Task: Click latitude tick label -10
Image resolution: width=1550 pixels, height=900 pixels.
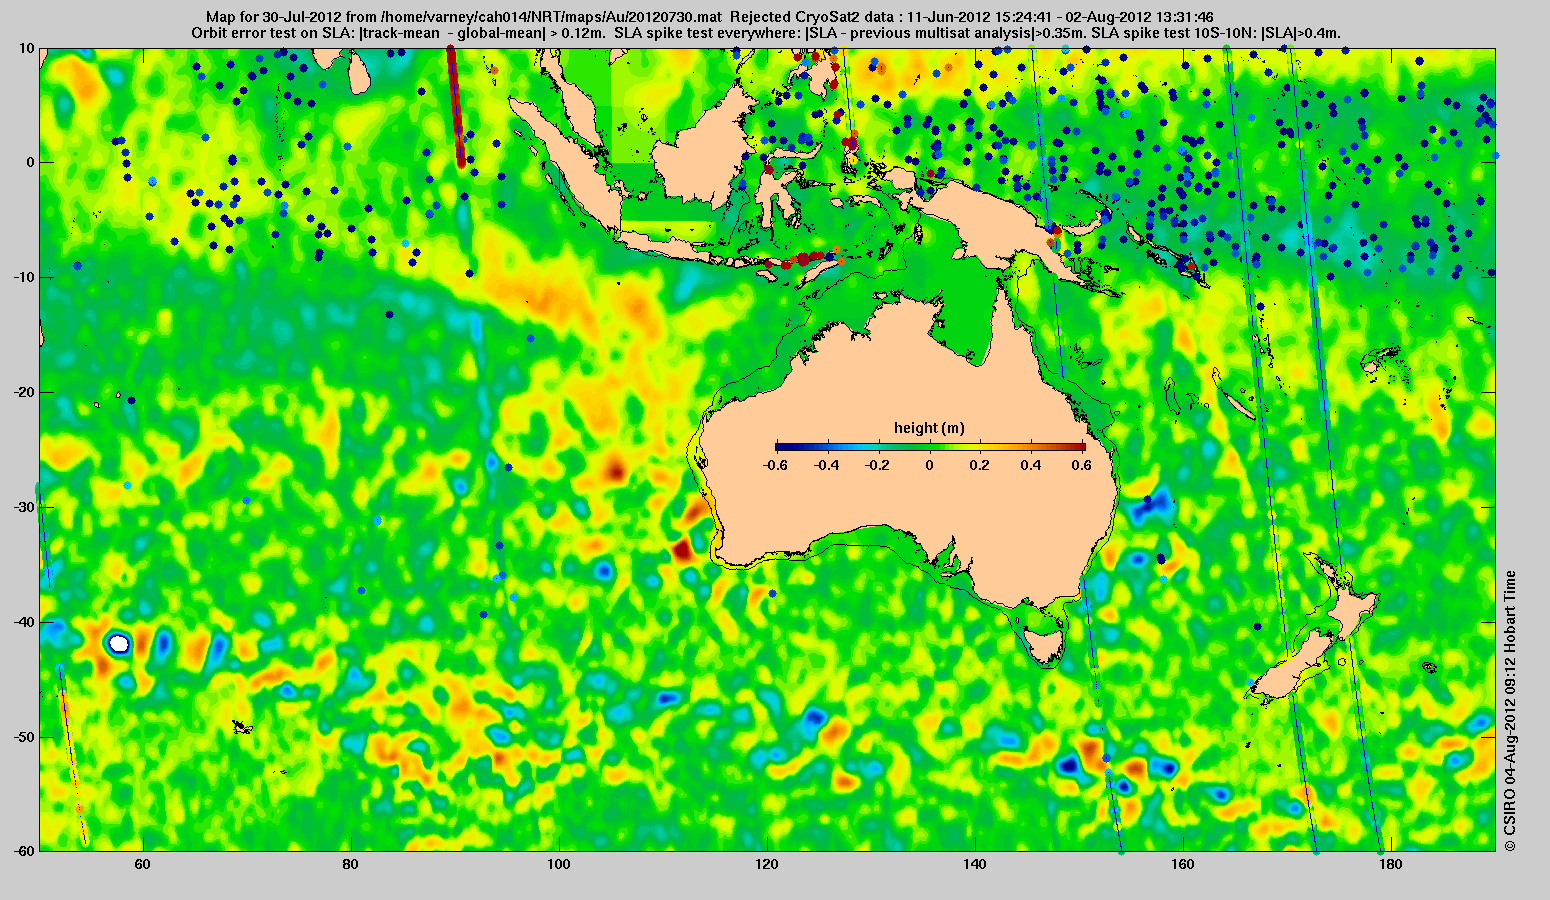Action: 24,277
